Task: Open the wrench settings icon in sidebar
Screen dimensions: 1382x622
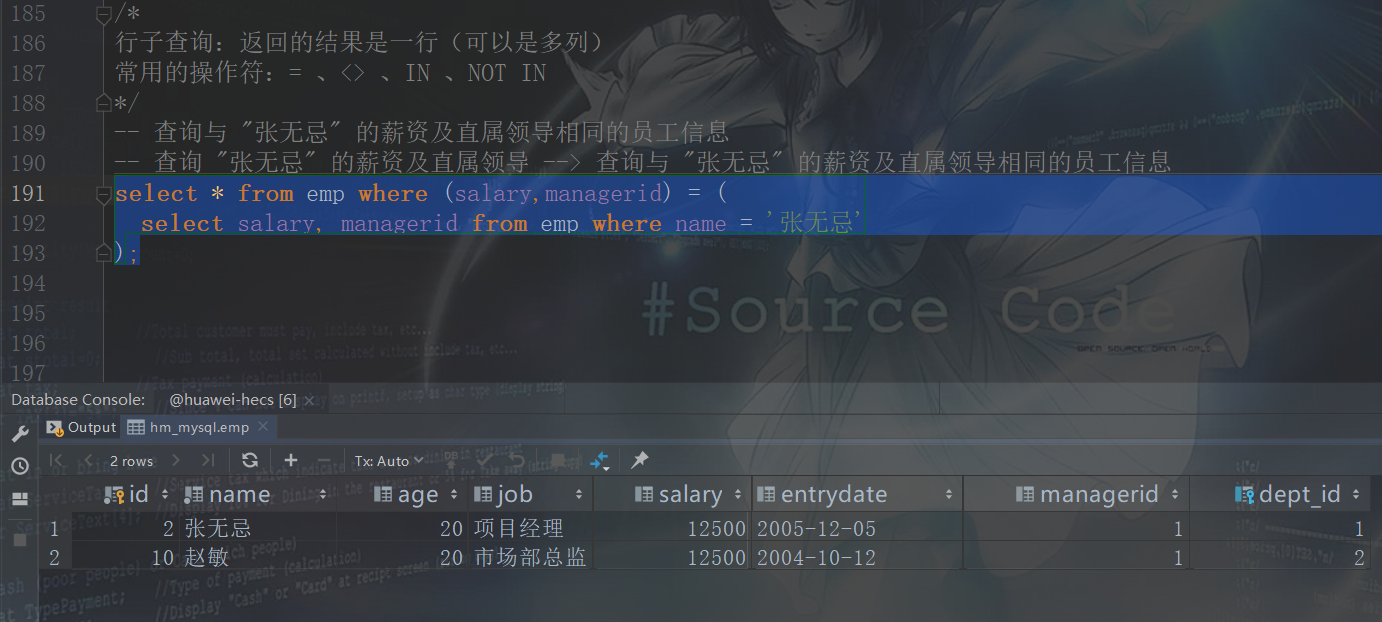Action: pos(19,434)
